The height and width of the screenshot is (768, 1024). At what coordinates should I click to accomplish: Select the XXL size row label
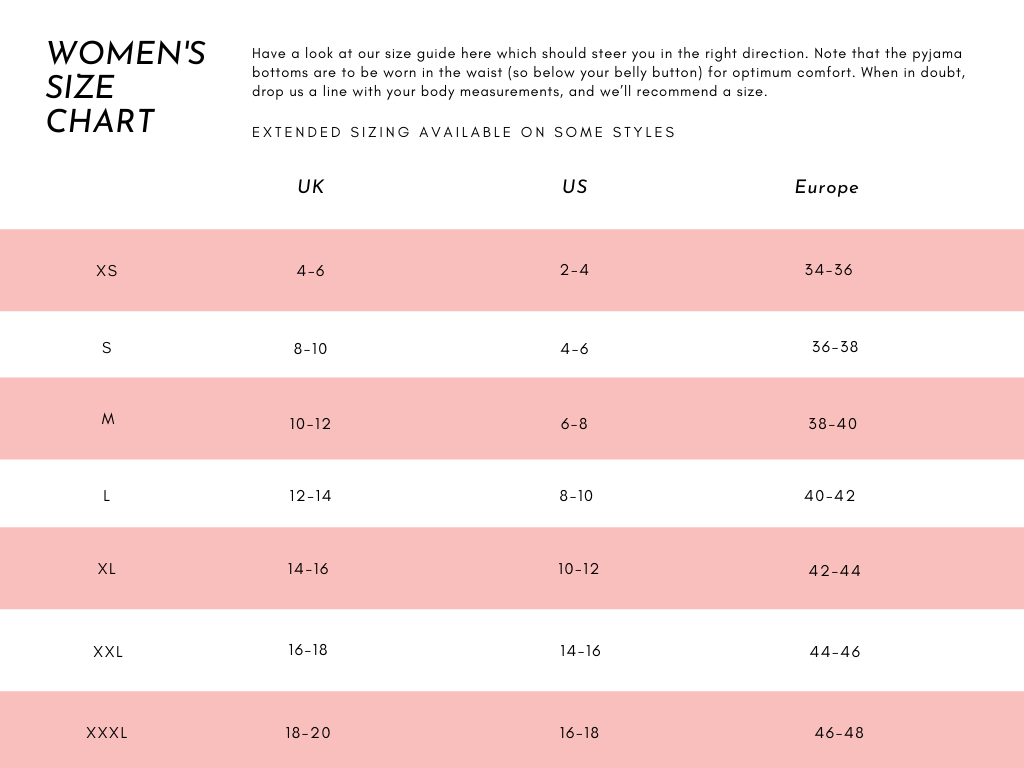click(108, 652)
